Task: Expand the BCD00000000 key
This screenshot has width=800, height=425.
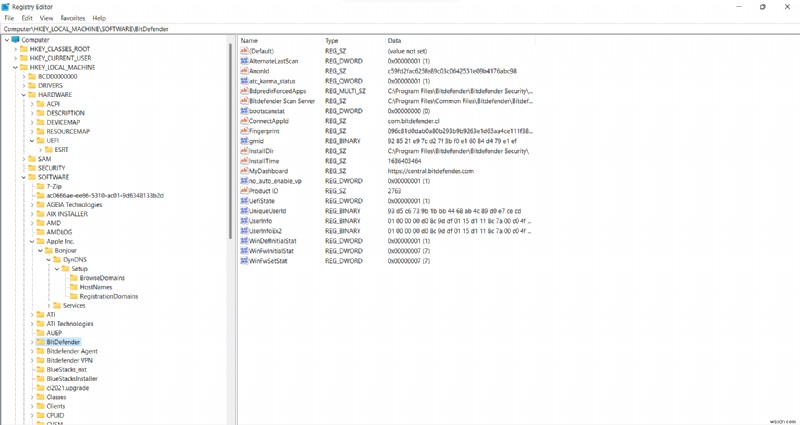Action: pyautogui.click(x=23, y=77)
